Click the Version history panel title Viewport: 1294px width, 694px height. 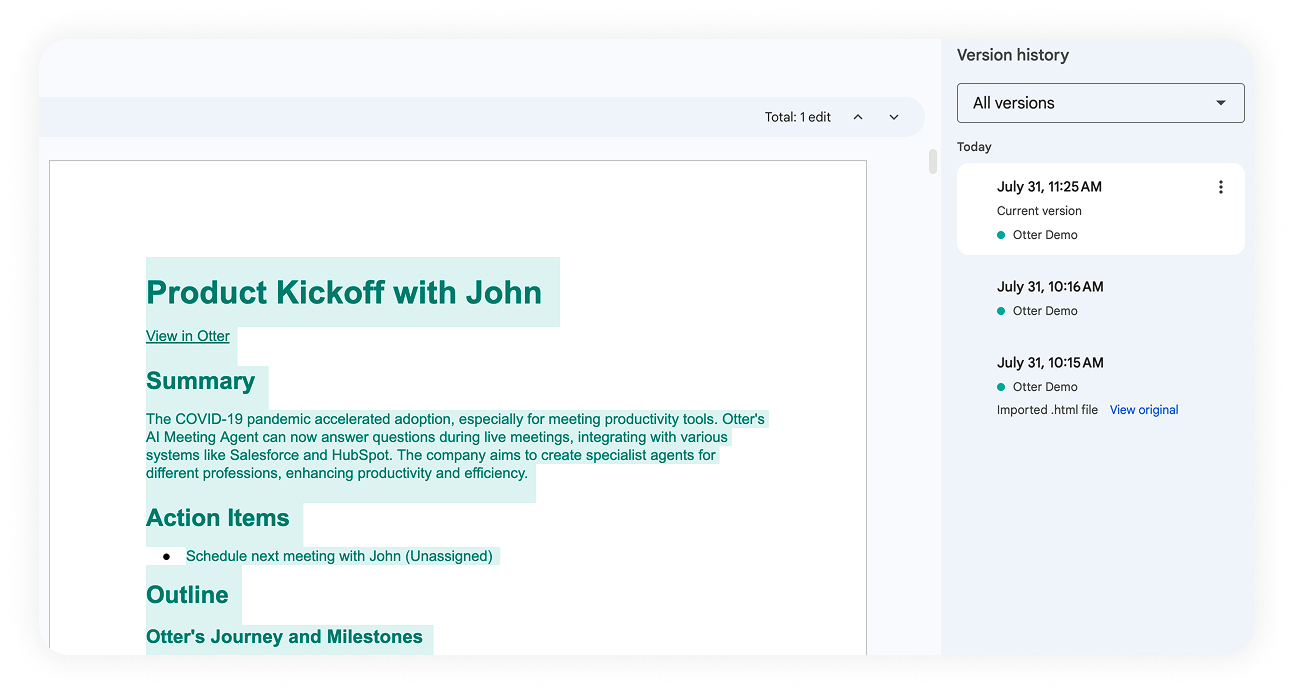(x=1013, y=55)
